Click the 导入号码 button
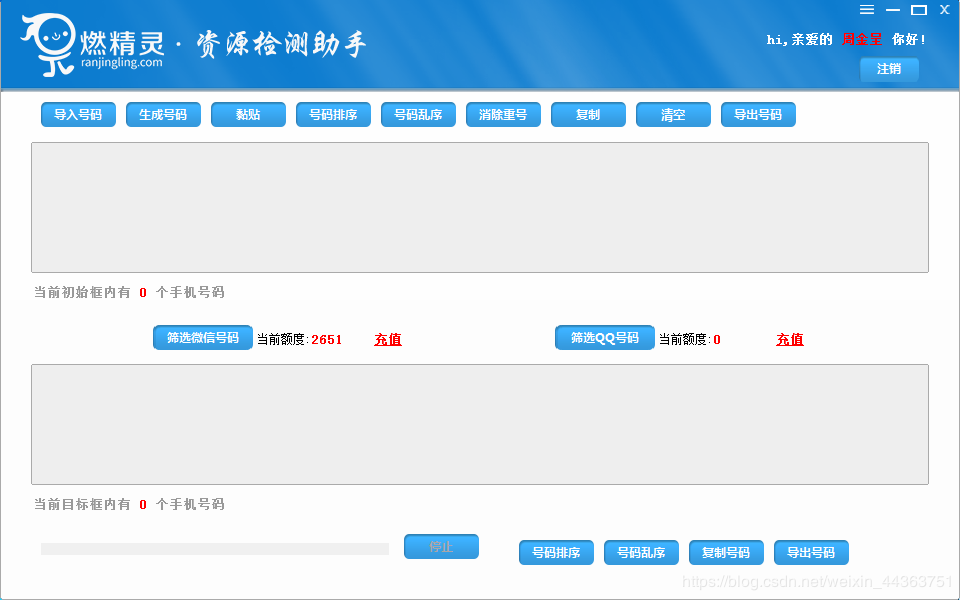The image size is (960, 600). tap(78, 114)
